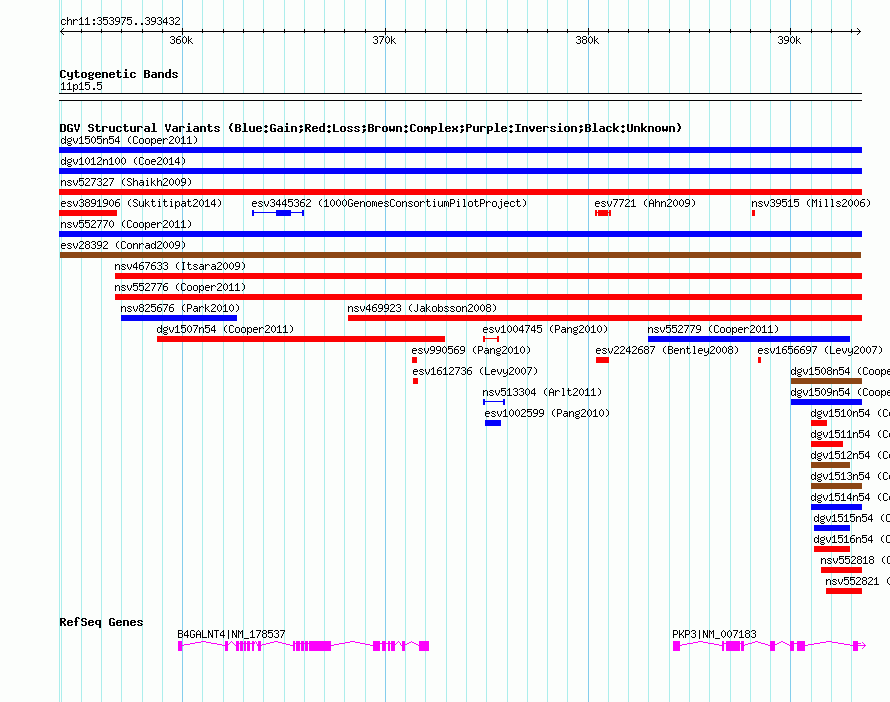Select the dgv1012n100 (Coe2014) variant label

(123, 161)
